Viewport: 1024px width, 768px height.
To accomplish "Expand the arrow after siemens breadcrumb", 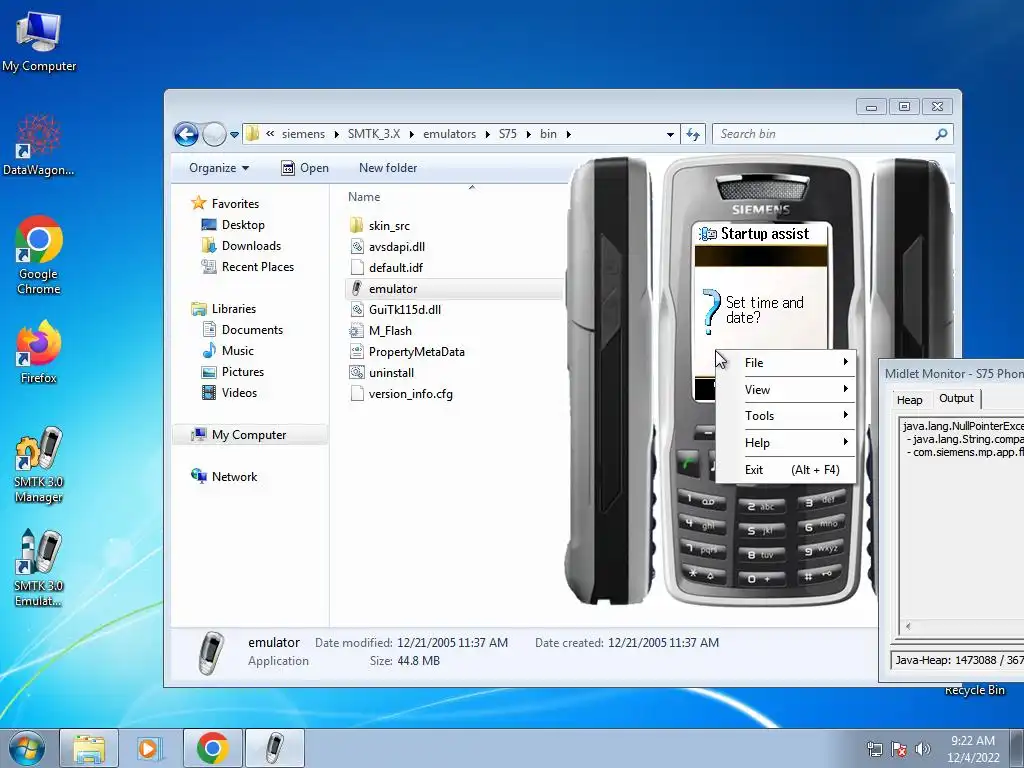I will point(336,135).
